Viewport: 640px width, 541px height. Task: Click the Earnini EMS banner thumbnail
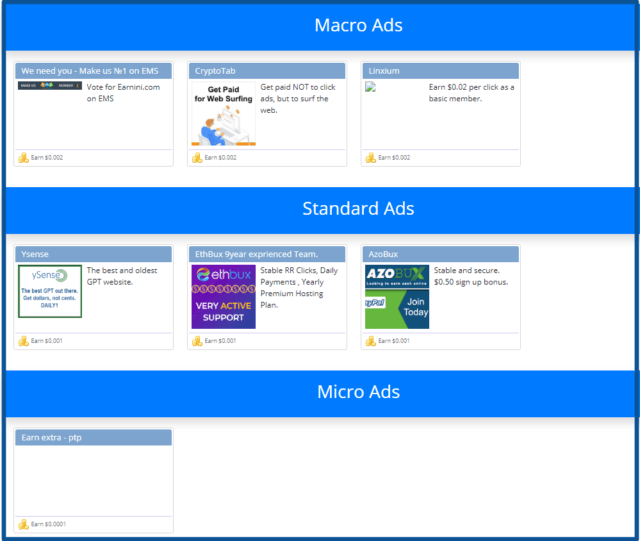50,85
